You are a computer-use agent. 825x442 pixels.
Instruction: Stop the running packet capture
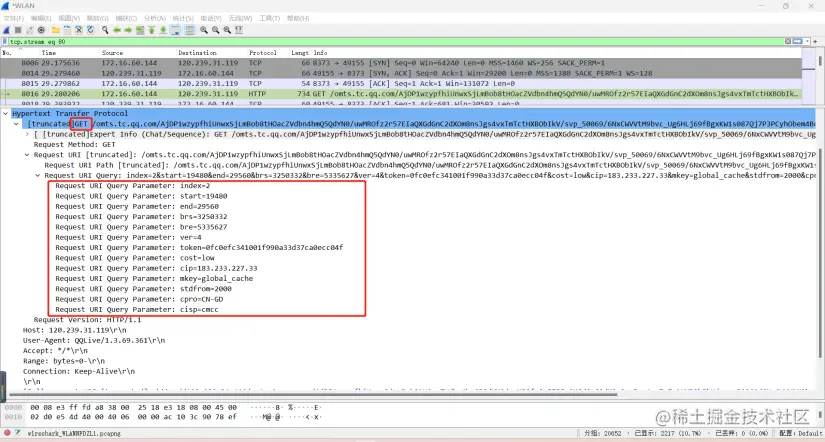[18, 30]
